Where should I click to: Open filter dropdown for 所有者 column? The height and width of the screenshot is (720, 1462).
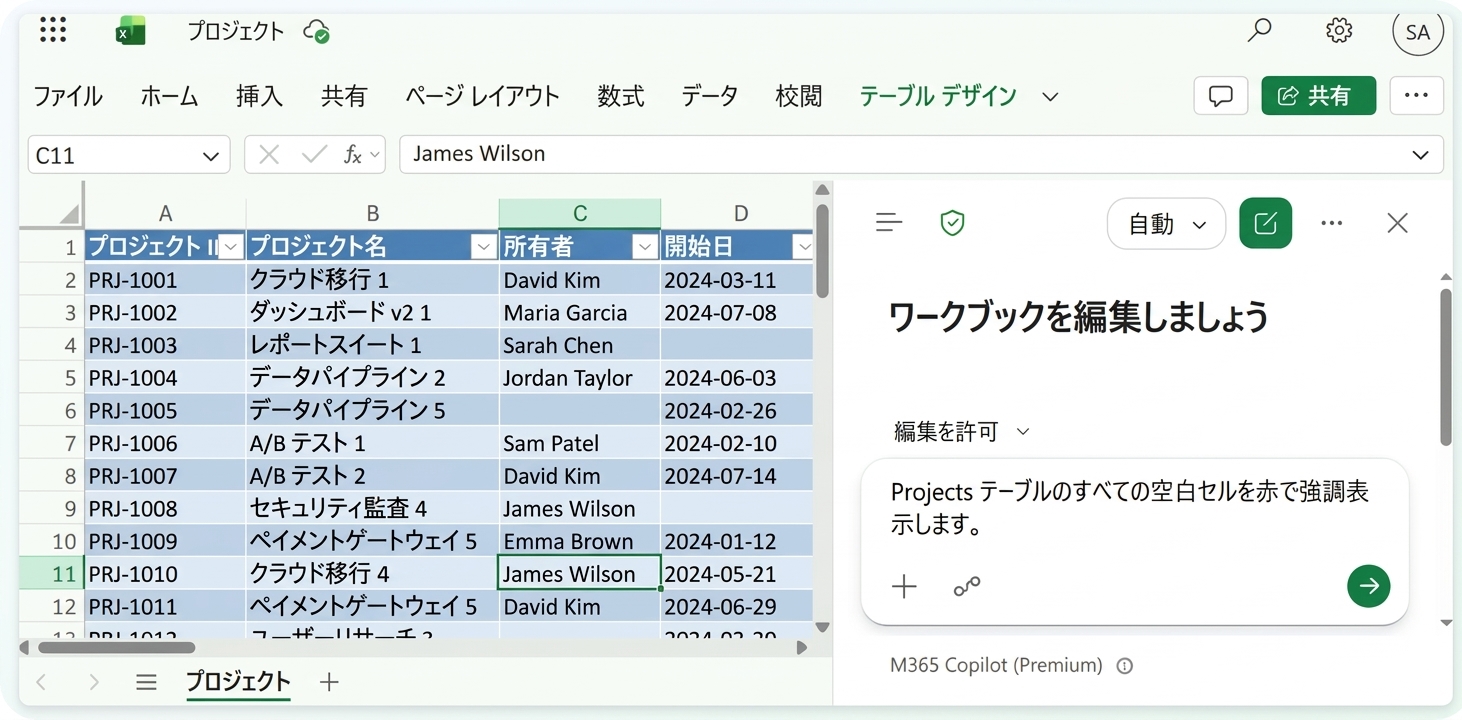point(645,246)
